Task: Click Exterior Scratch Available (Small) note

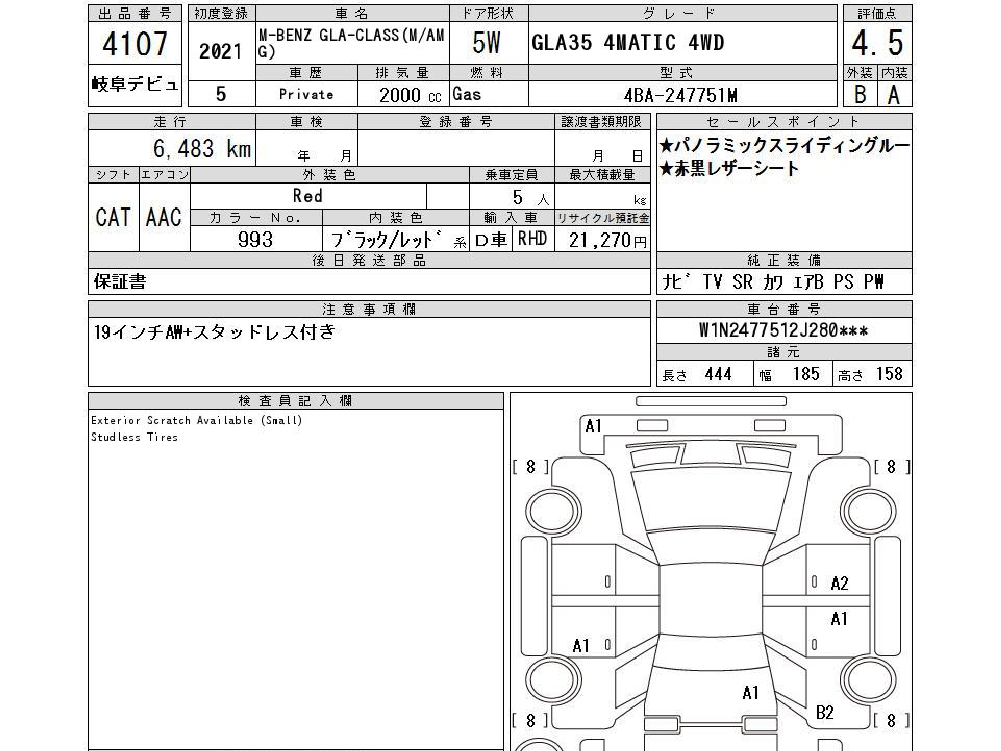Action: [197, 420]
